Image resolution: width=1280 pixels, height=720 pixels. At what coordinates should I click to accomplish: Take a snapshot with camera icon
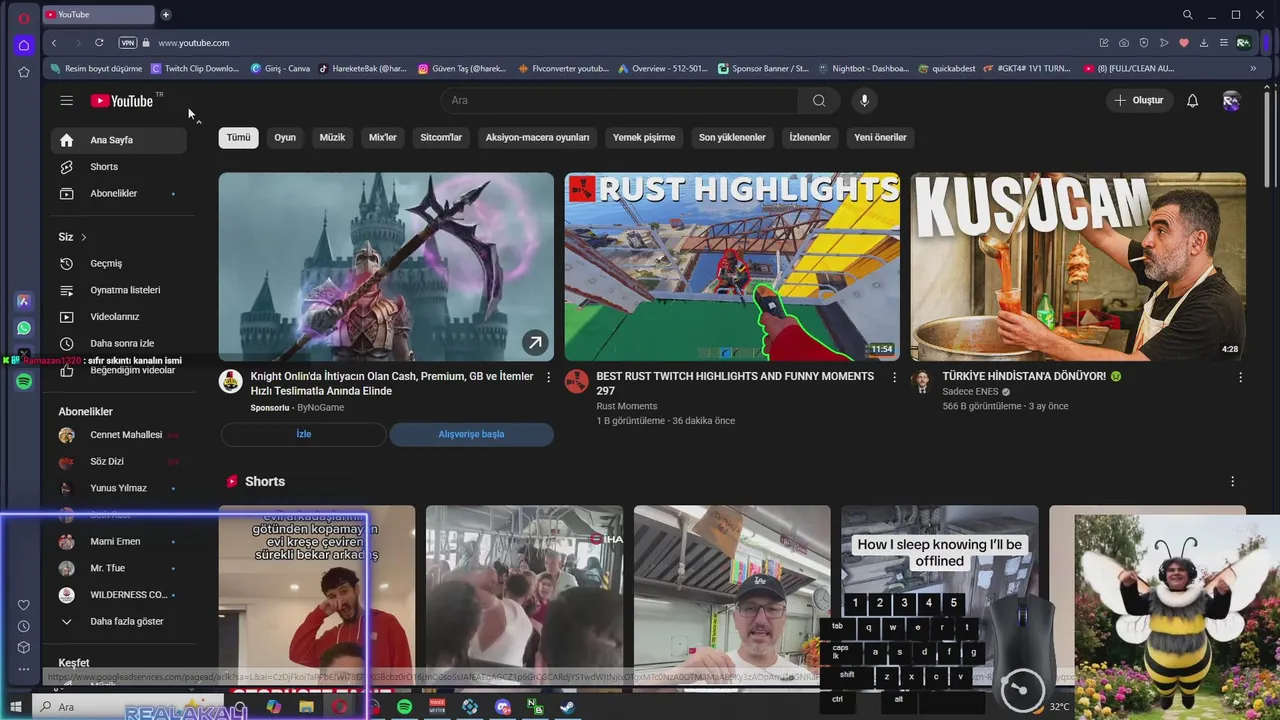[1124, 43]
